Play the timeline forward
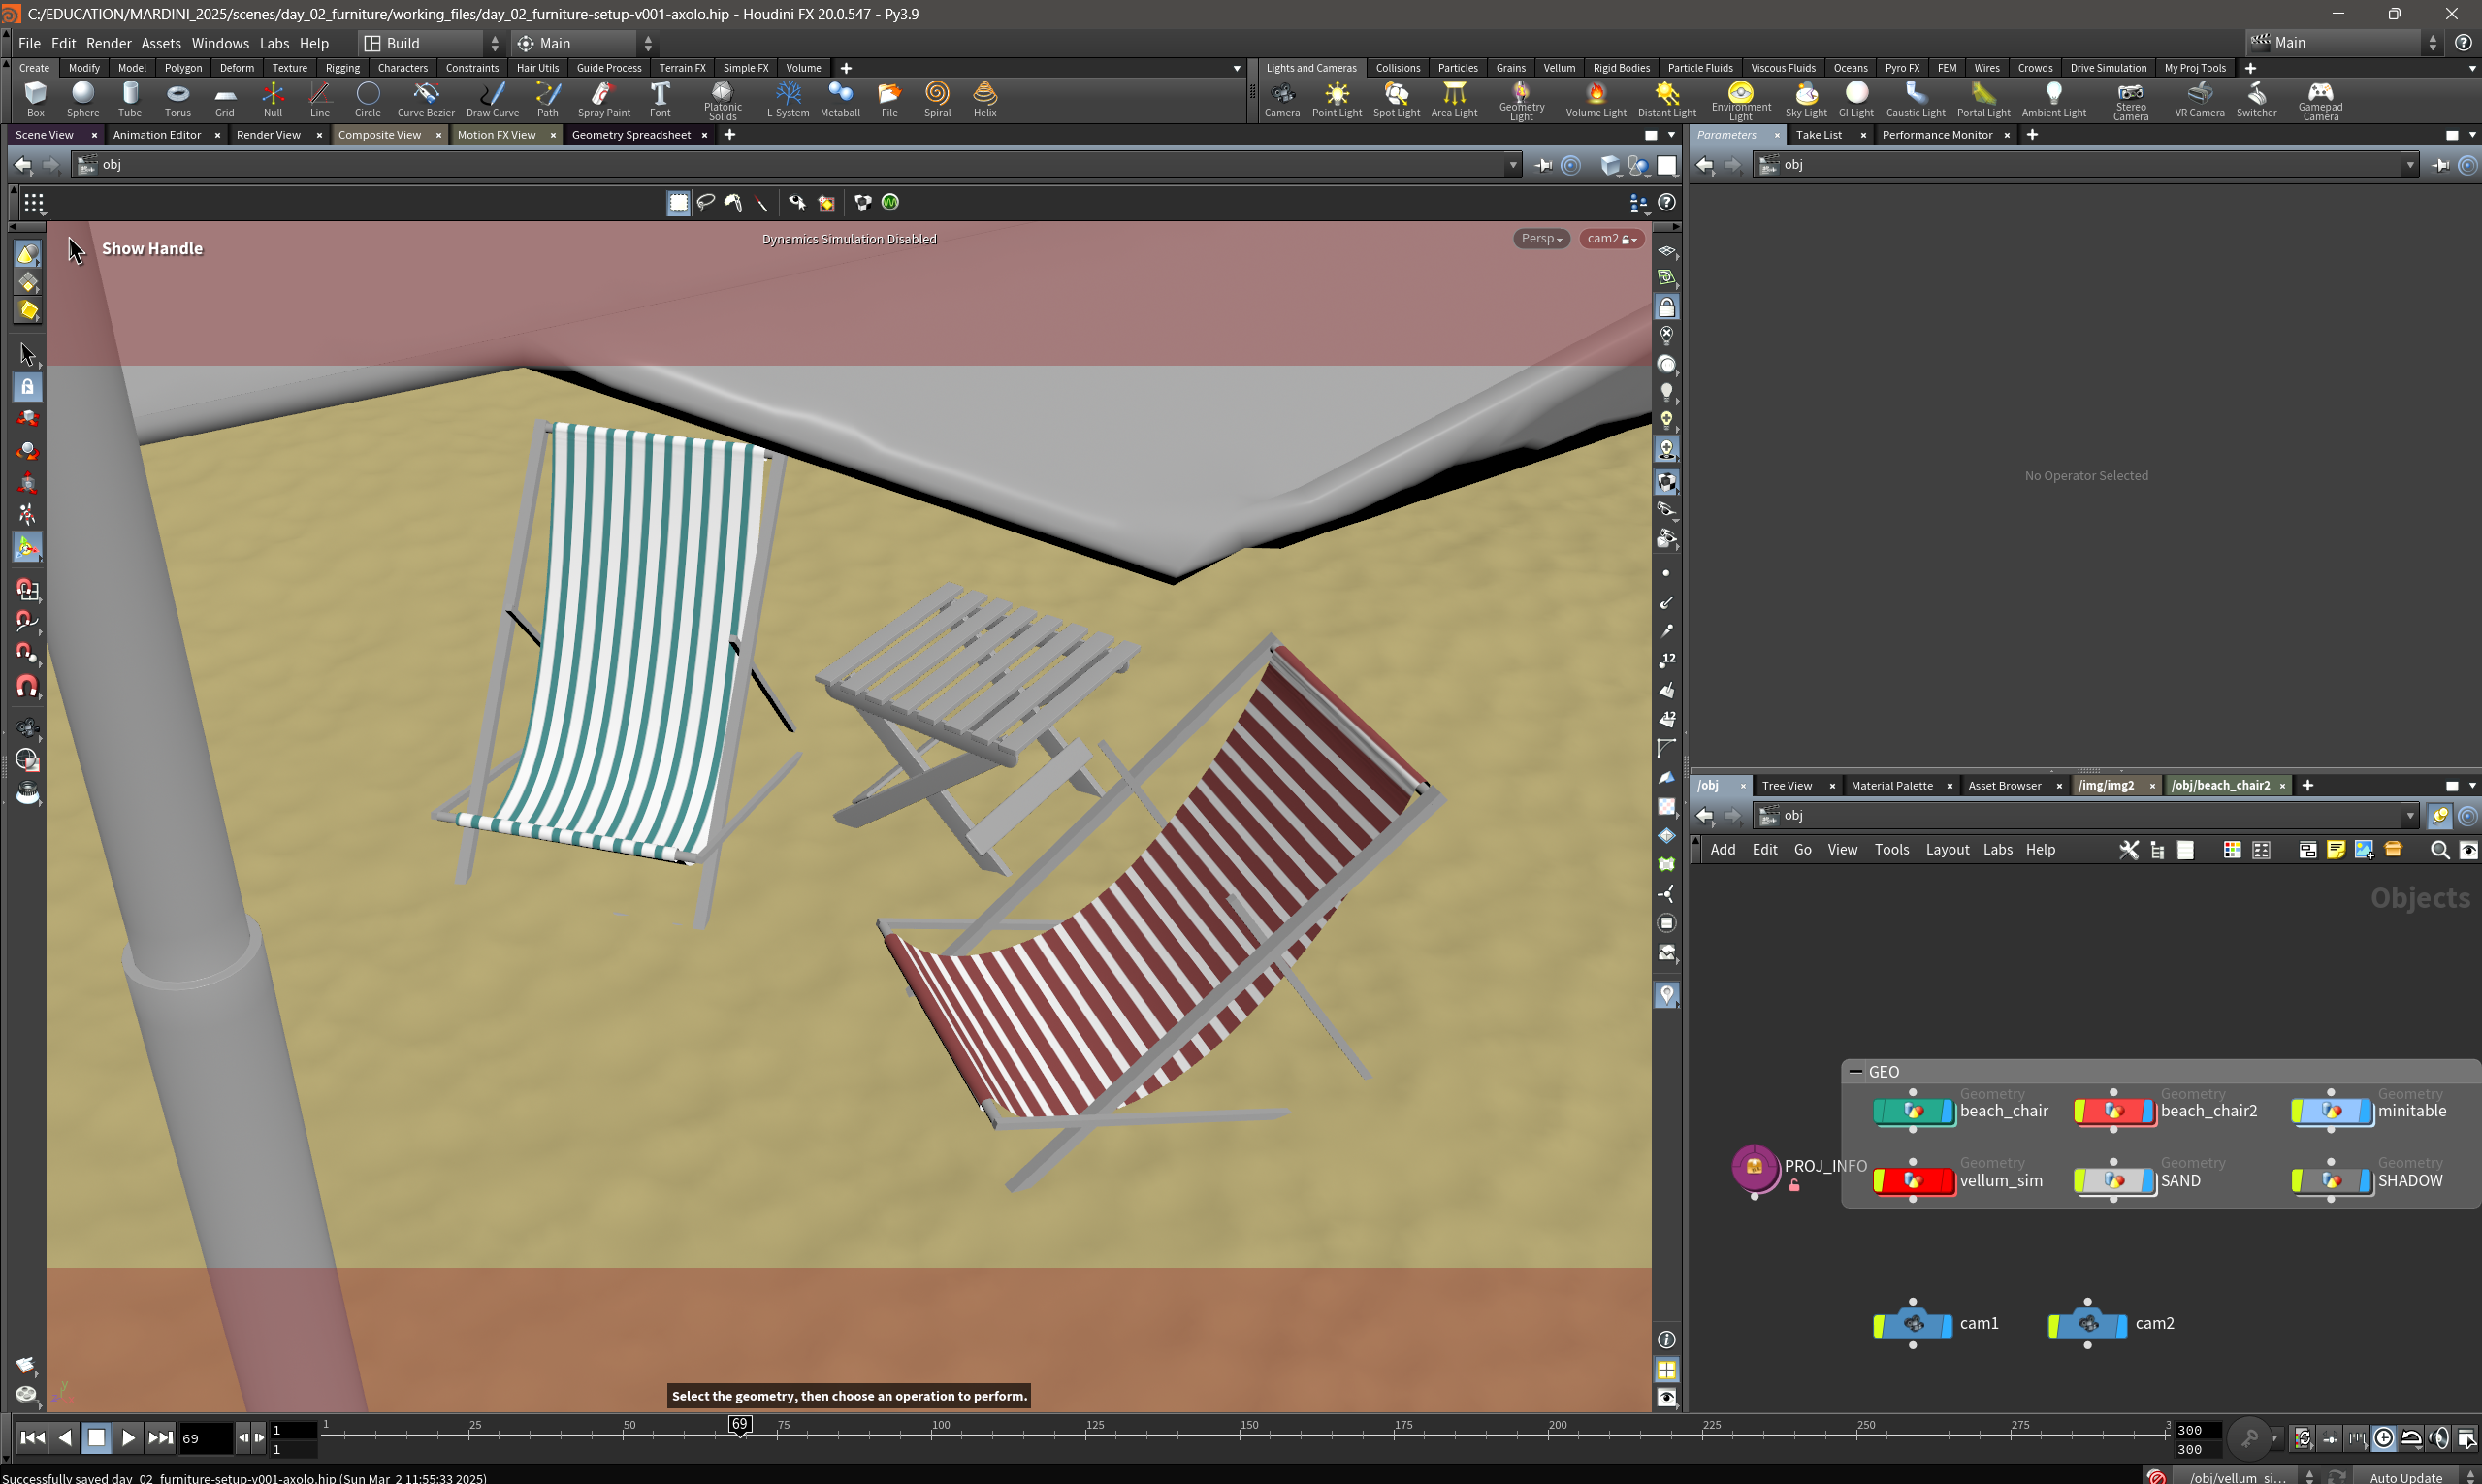This screenshot has width=2482, height=1484. tap(128, 1438)
